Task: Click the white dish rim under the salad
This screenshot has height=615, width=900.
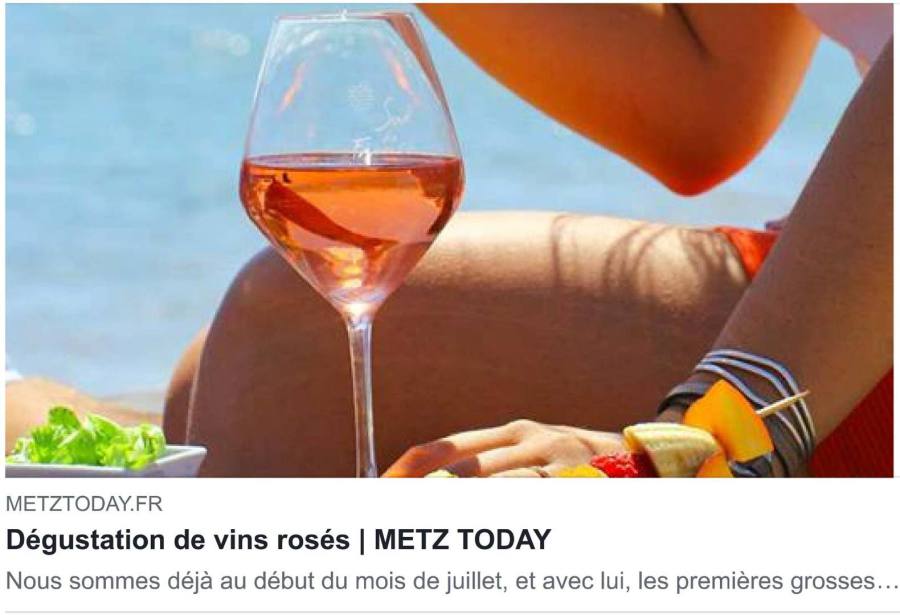Action: 106,462
